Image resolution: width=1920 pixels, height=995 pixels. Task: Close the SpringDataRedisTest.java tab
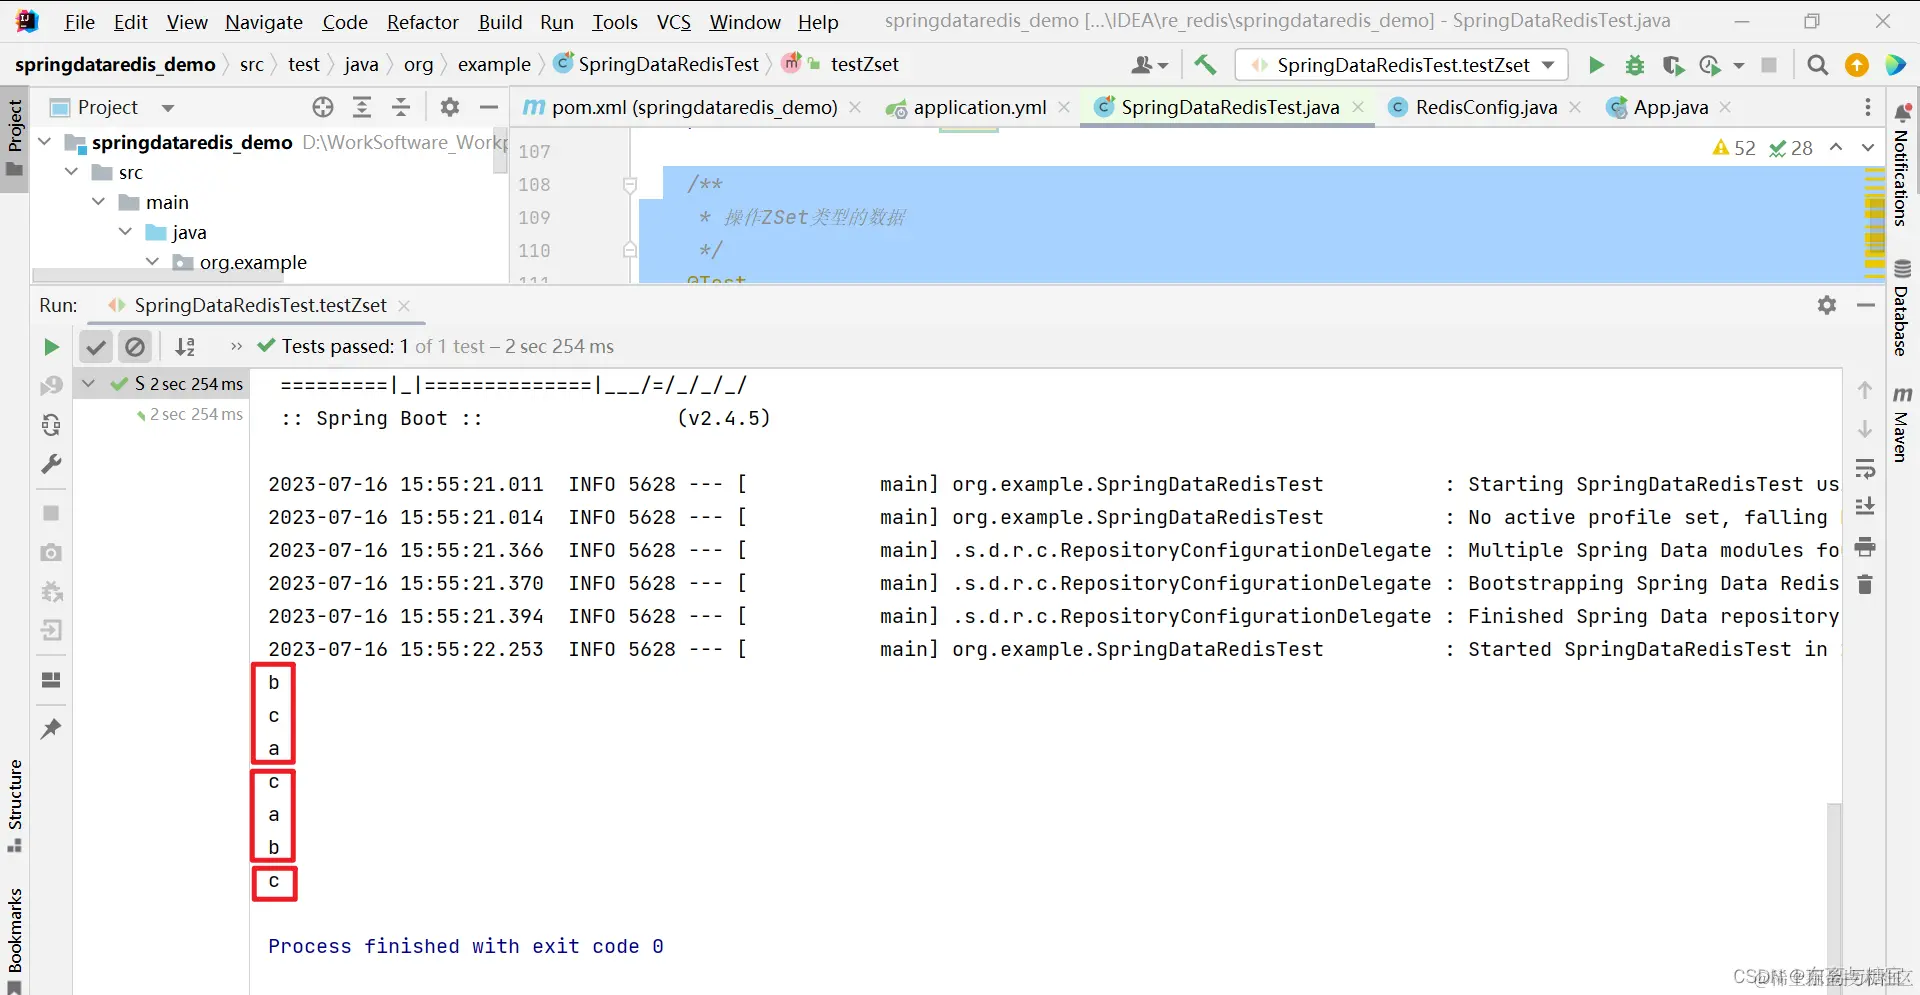click(x=1358, y=107)
